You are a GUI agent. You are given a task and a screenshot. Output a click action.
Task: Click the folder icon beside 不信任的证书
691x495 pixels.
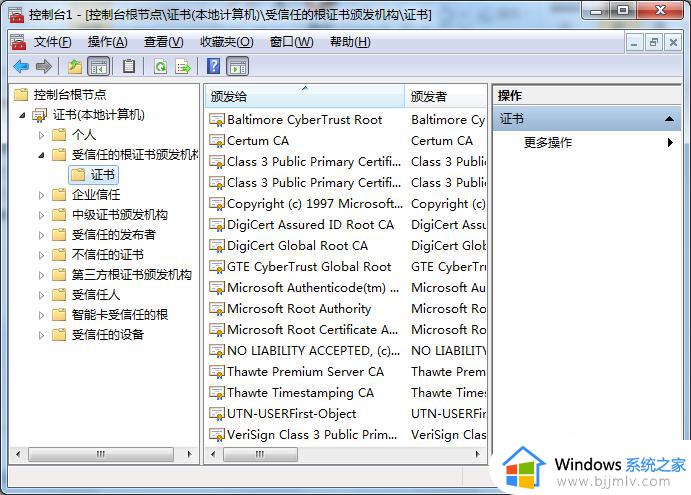(59, 254)
